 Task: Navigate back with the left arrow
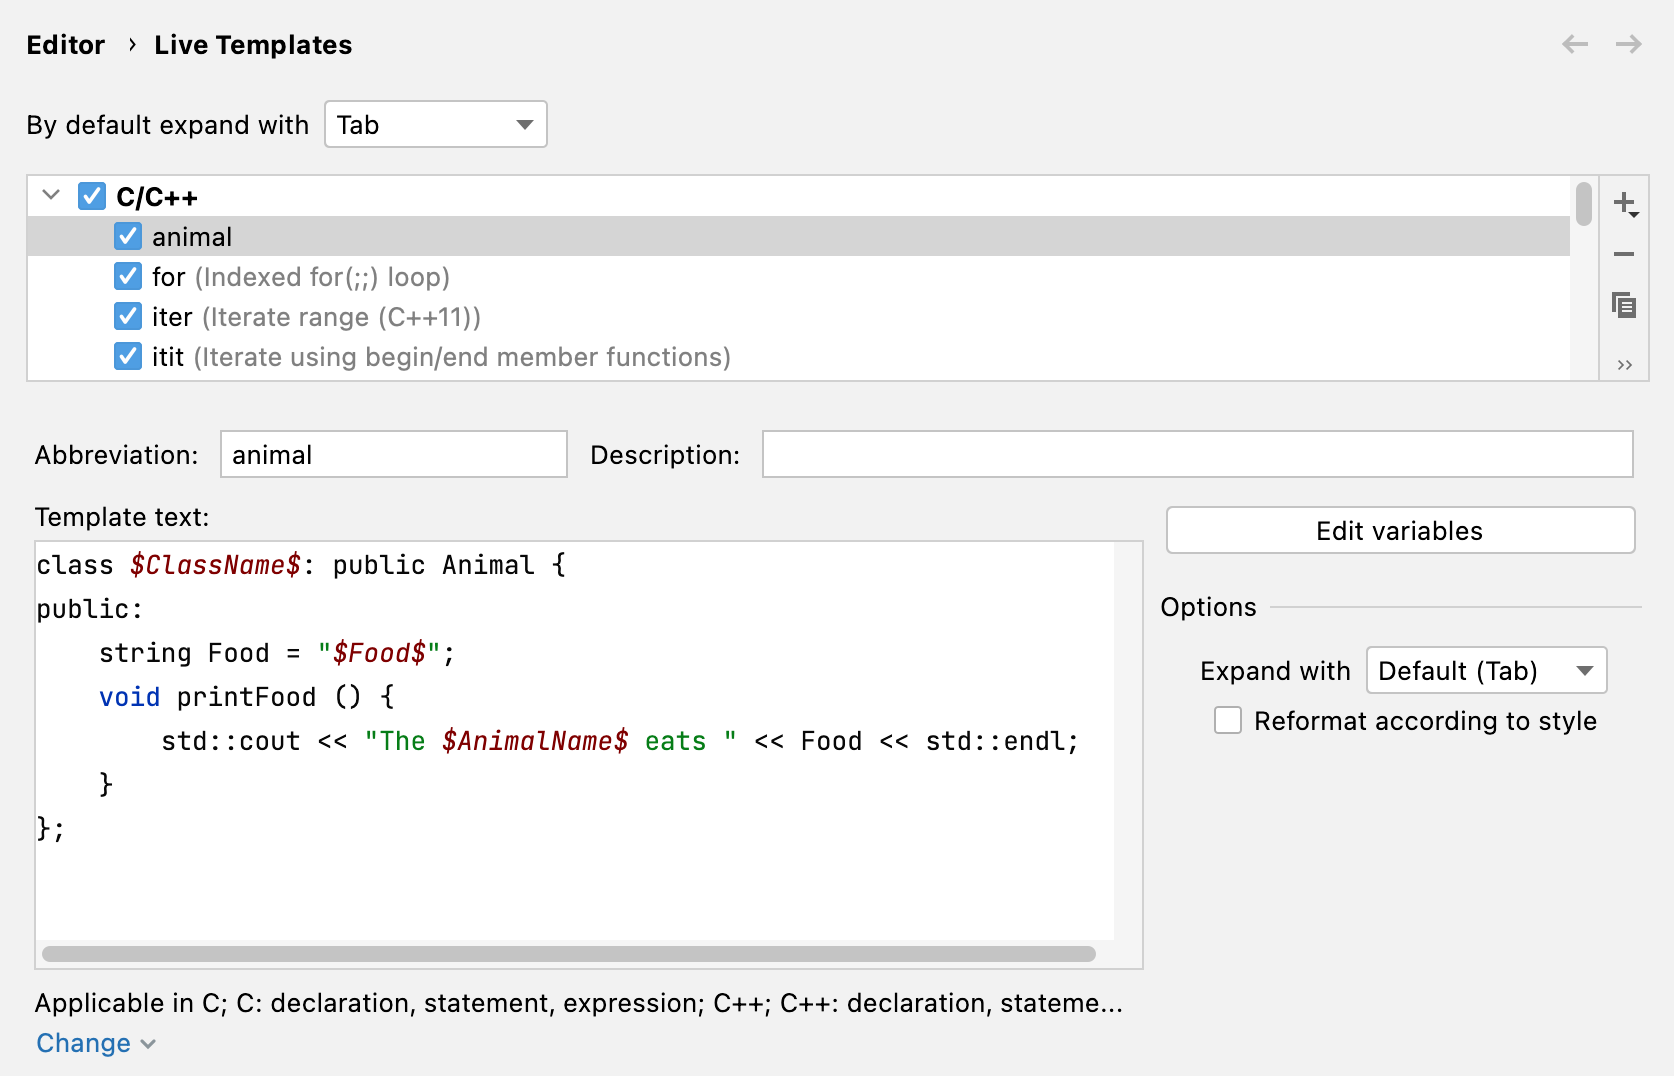[1575, 44]
